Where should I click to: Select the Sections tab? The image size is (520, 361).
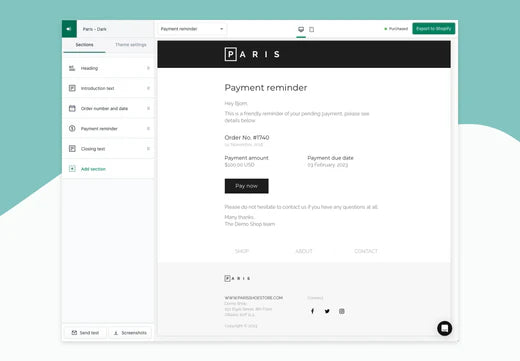[84, 45]
